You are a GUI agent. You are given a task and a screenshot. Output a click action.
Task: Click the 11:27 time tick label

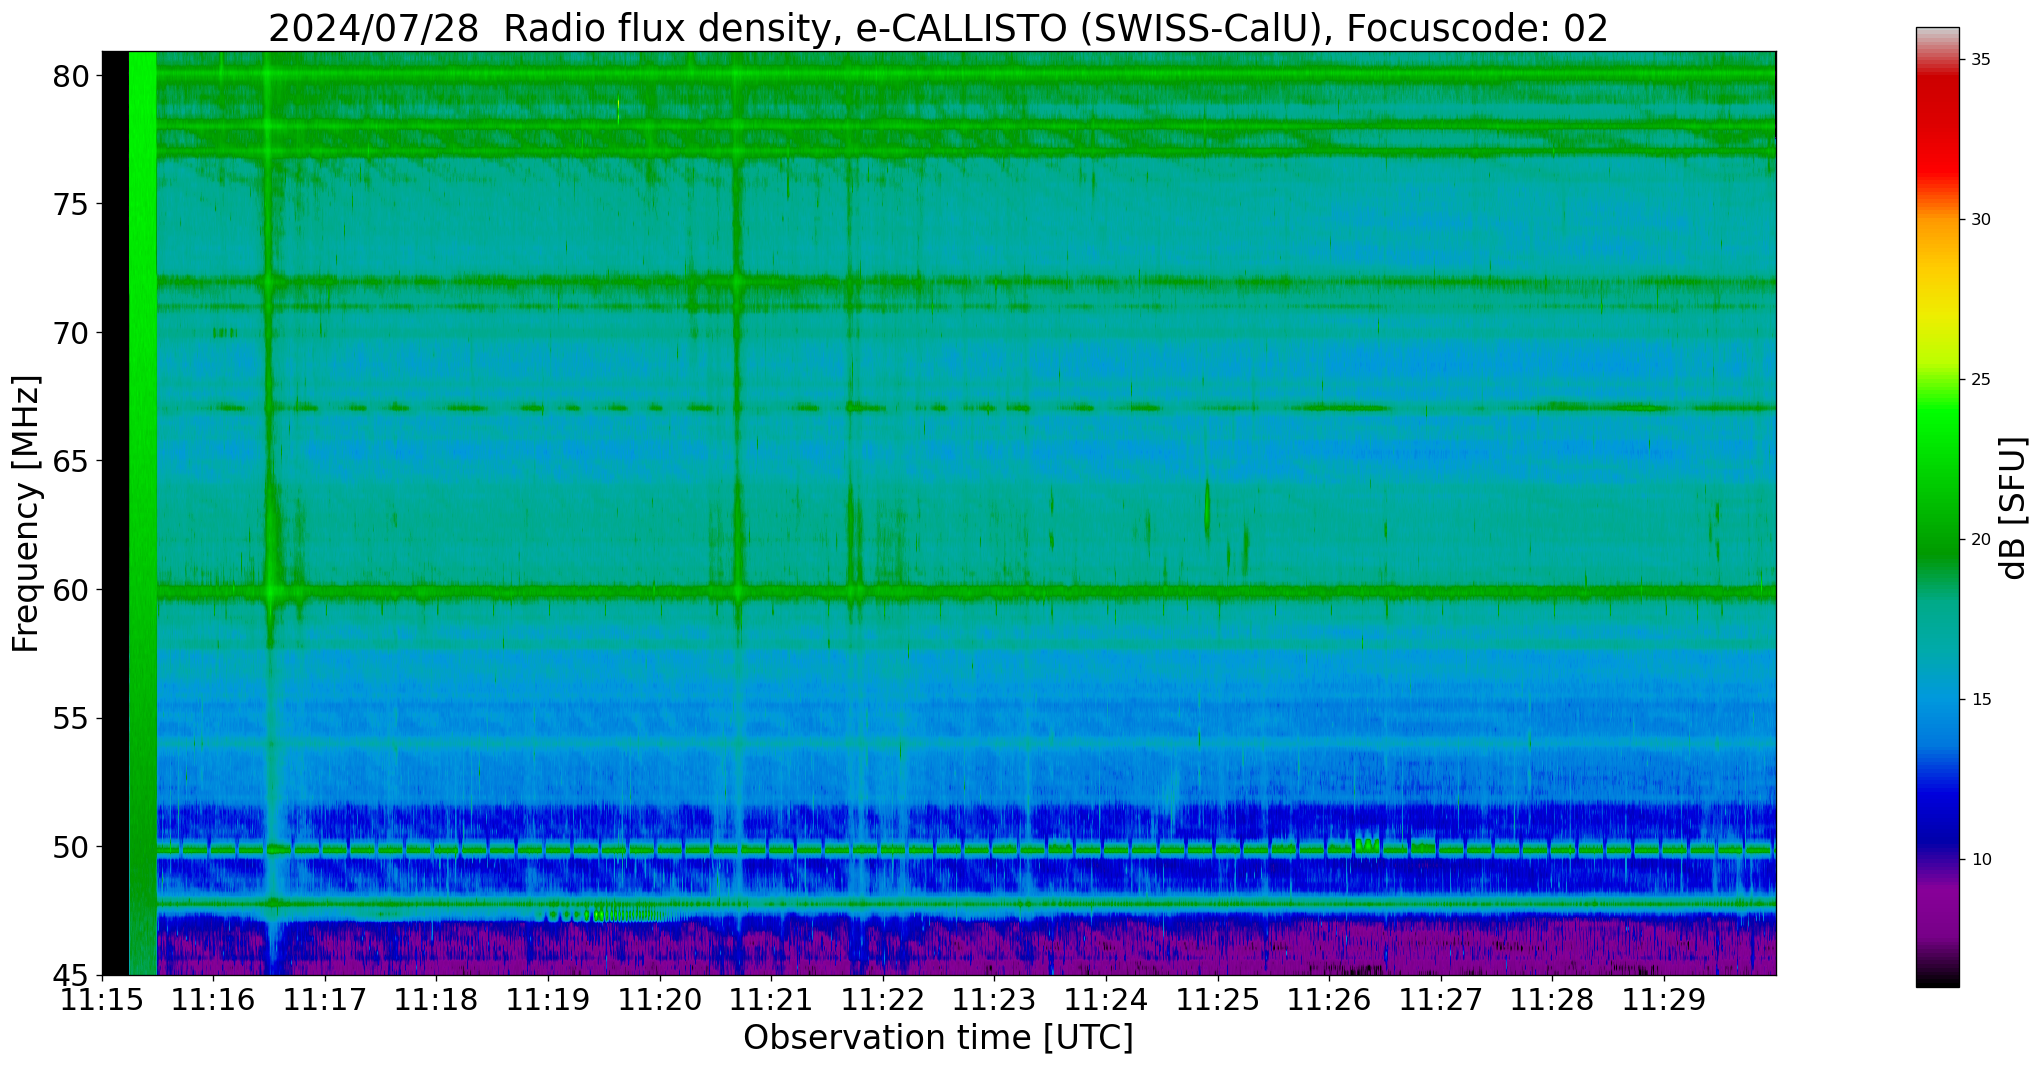tap(1441, 1001)
